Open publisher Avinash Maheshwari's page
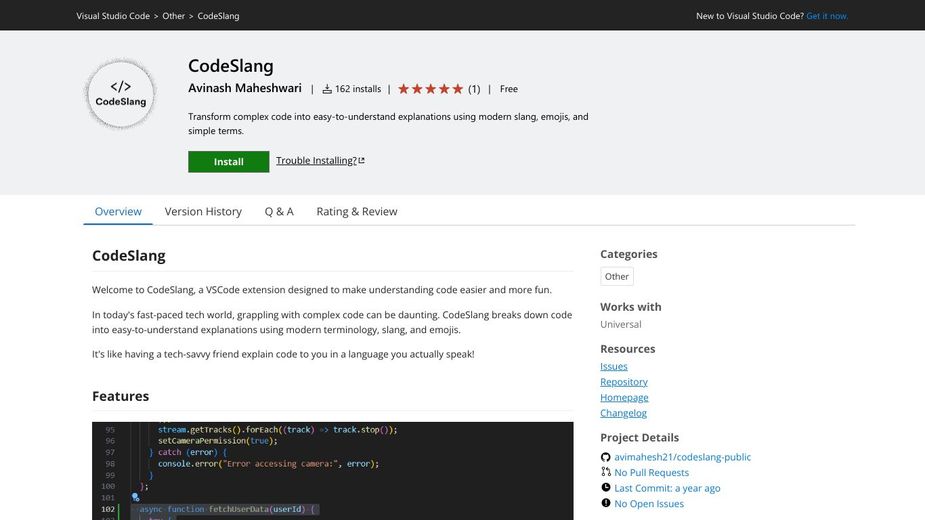Viewport: 925px width, 520px height. coord(245,88)
